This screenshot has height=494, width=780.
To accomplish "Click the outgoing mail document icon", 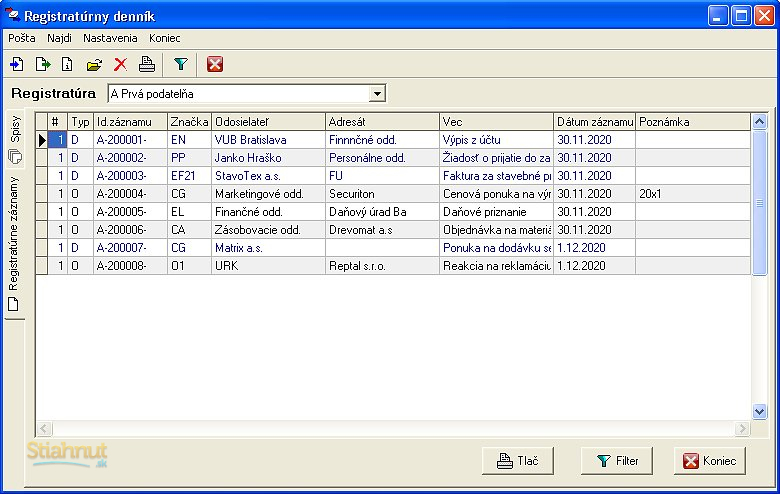I will 43,64.
